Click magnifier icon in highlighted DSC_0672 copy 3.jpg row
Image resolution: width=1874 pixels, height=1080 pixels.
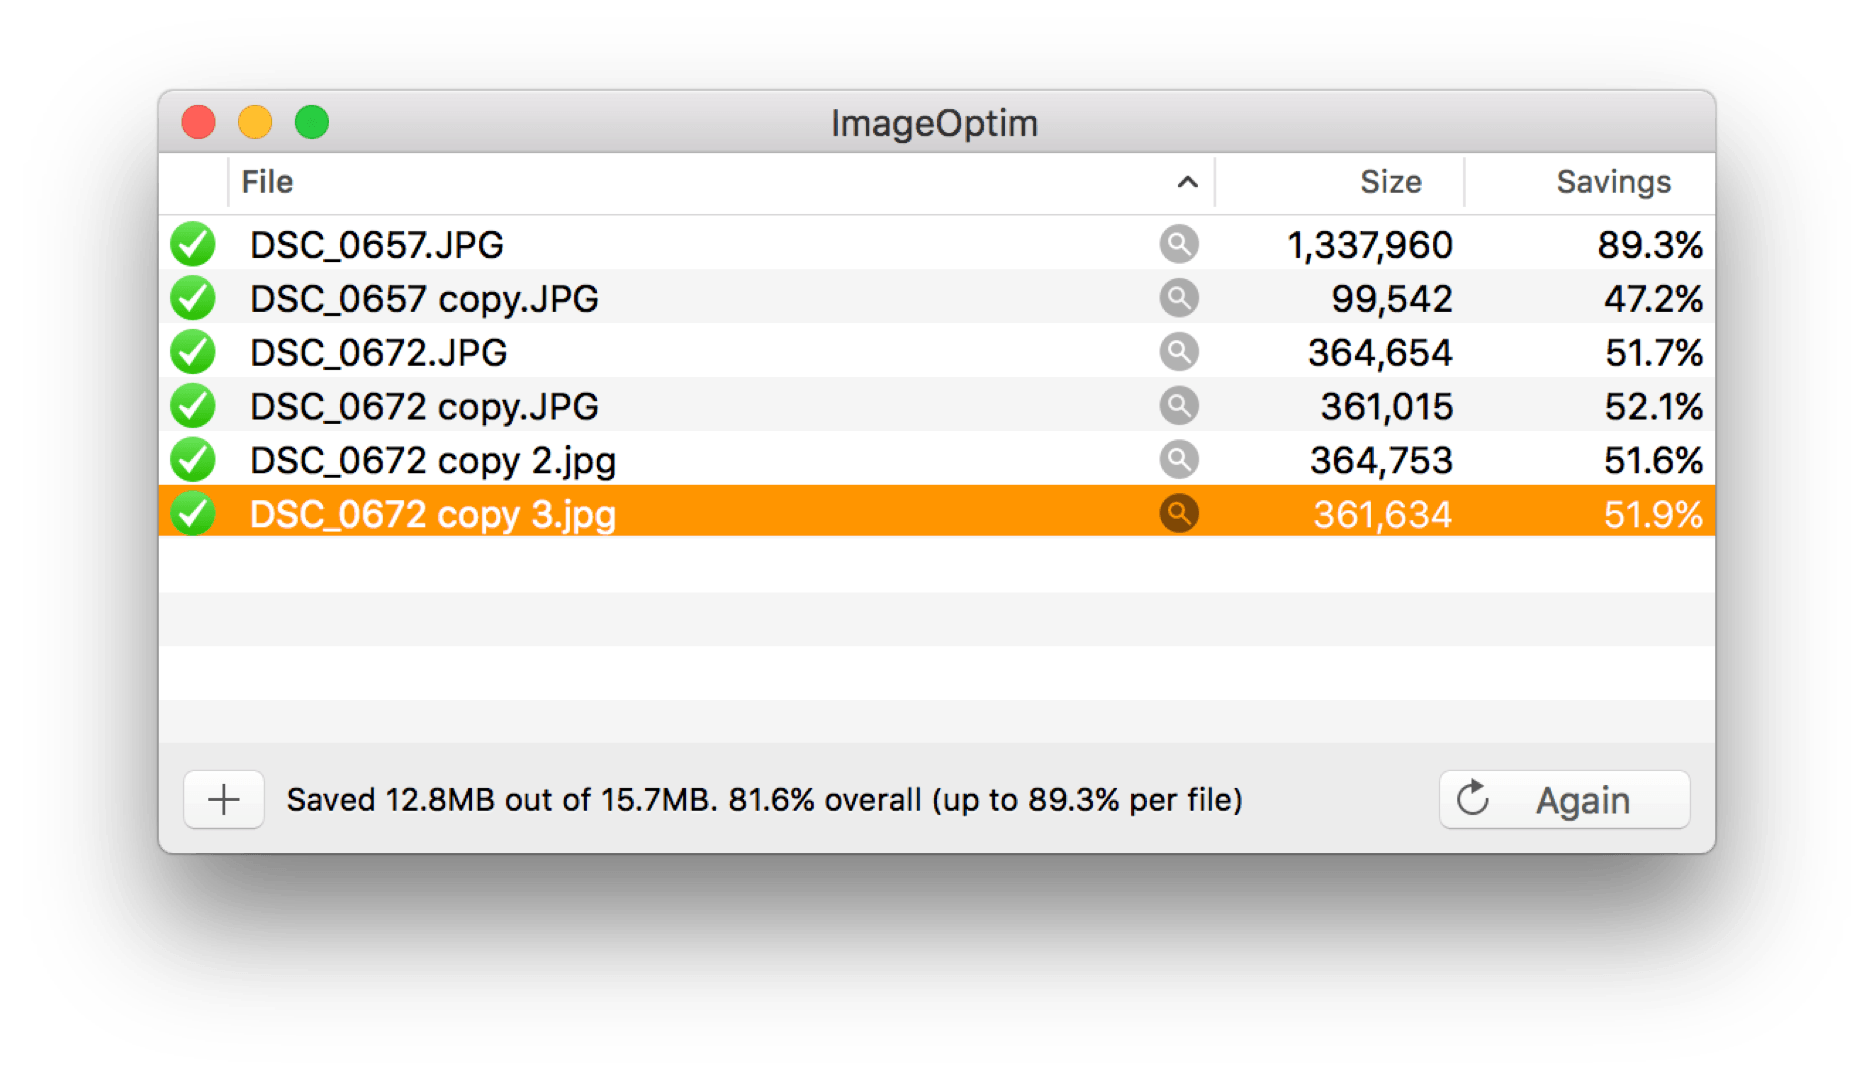click(x=1179, y=514)
